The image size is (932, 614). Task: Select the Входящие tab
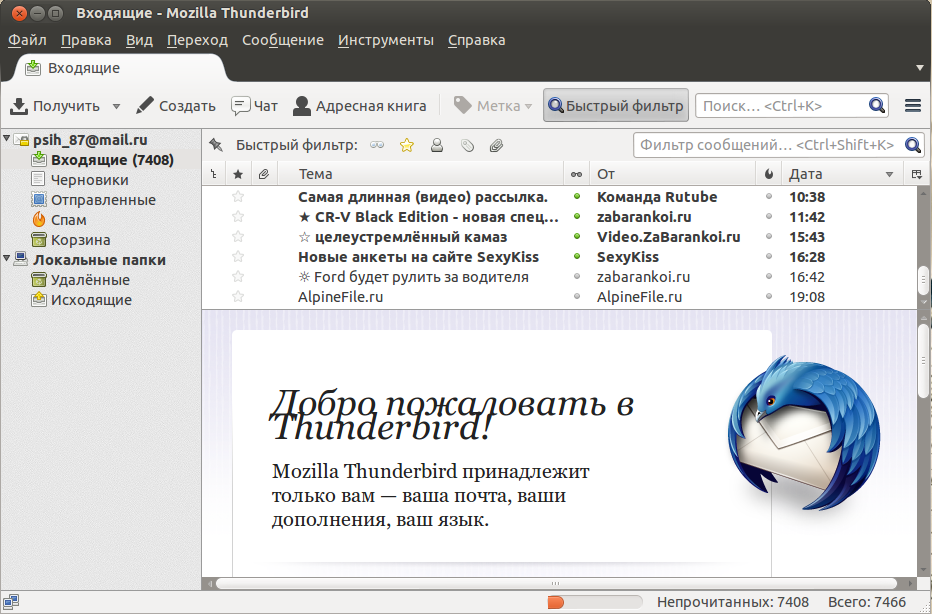119,68
